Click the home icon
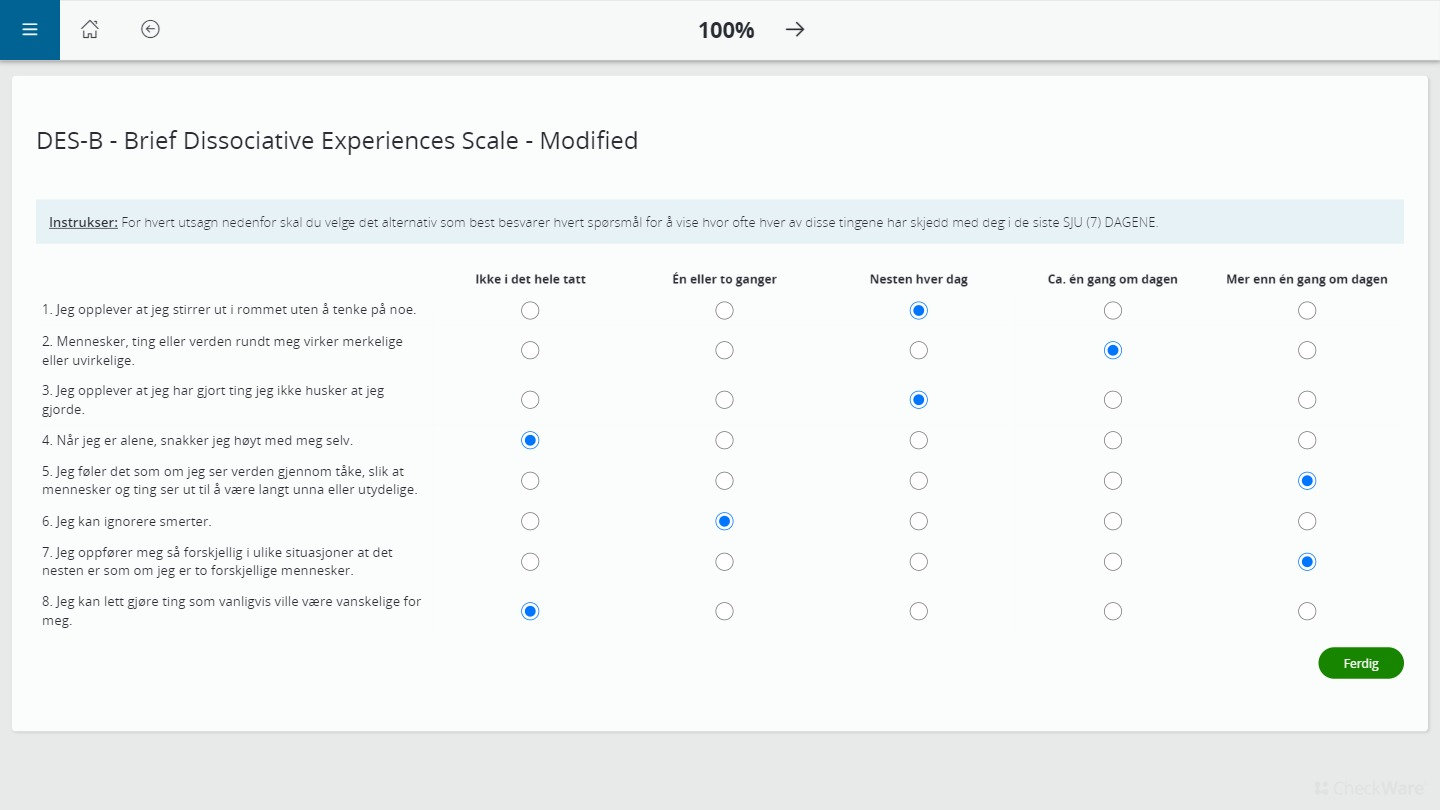The width and height of the screenshot is (1440, 810). 89,29
